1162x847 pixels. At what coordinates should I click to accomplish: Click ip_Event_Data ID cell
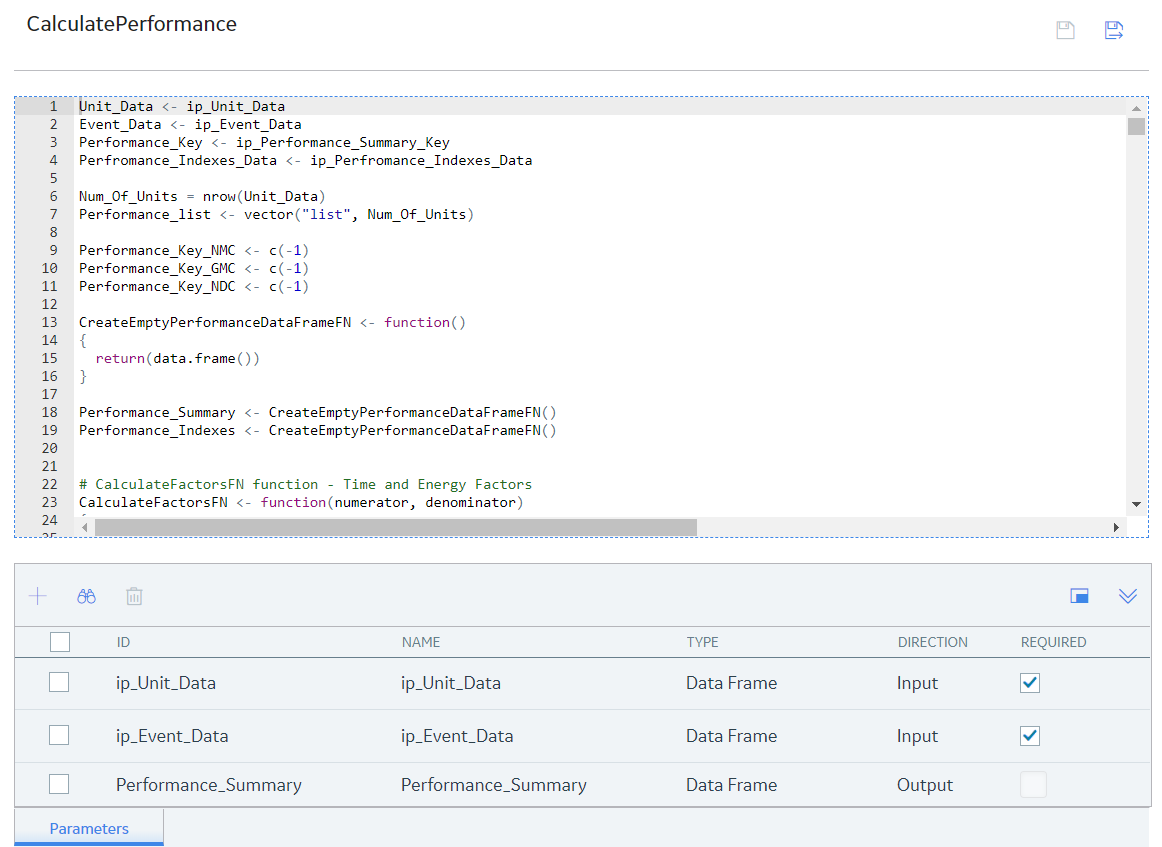[172, 736]
